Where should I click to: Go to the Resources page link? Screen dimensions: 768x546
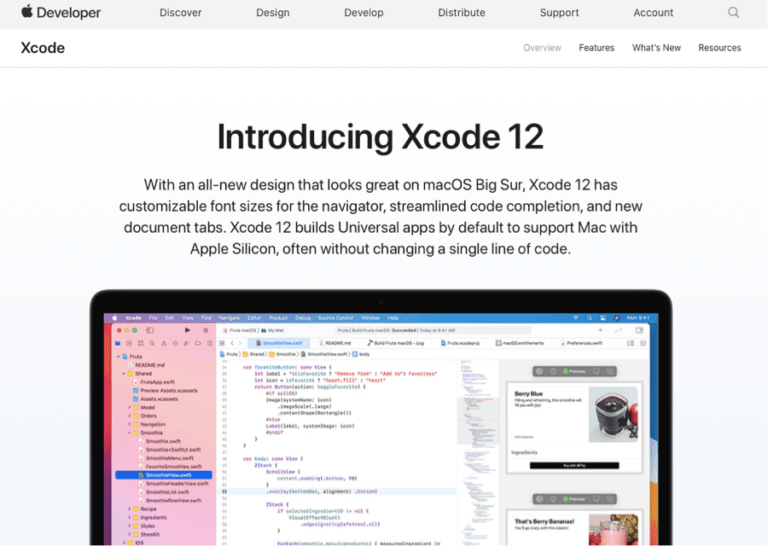[x=719, y=48]
